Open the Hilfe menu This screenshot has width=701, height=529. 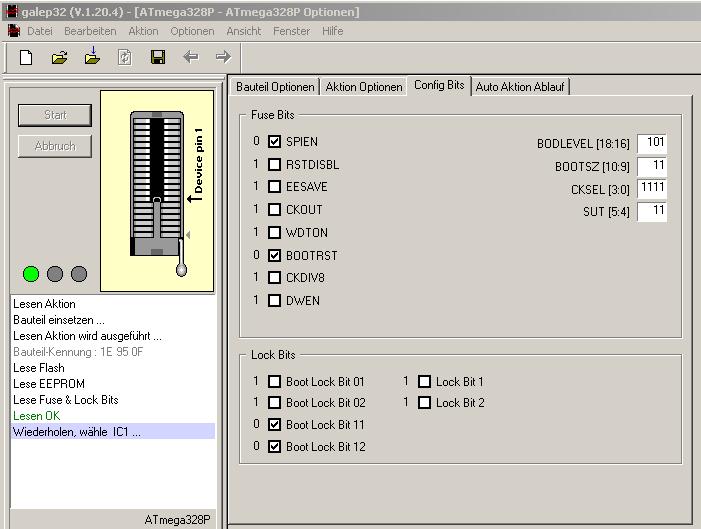(333, 31)
